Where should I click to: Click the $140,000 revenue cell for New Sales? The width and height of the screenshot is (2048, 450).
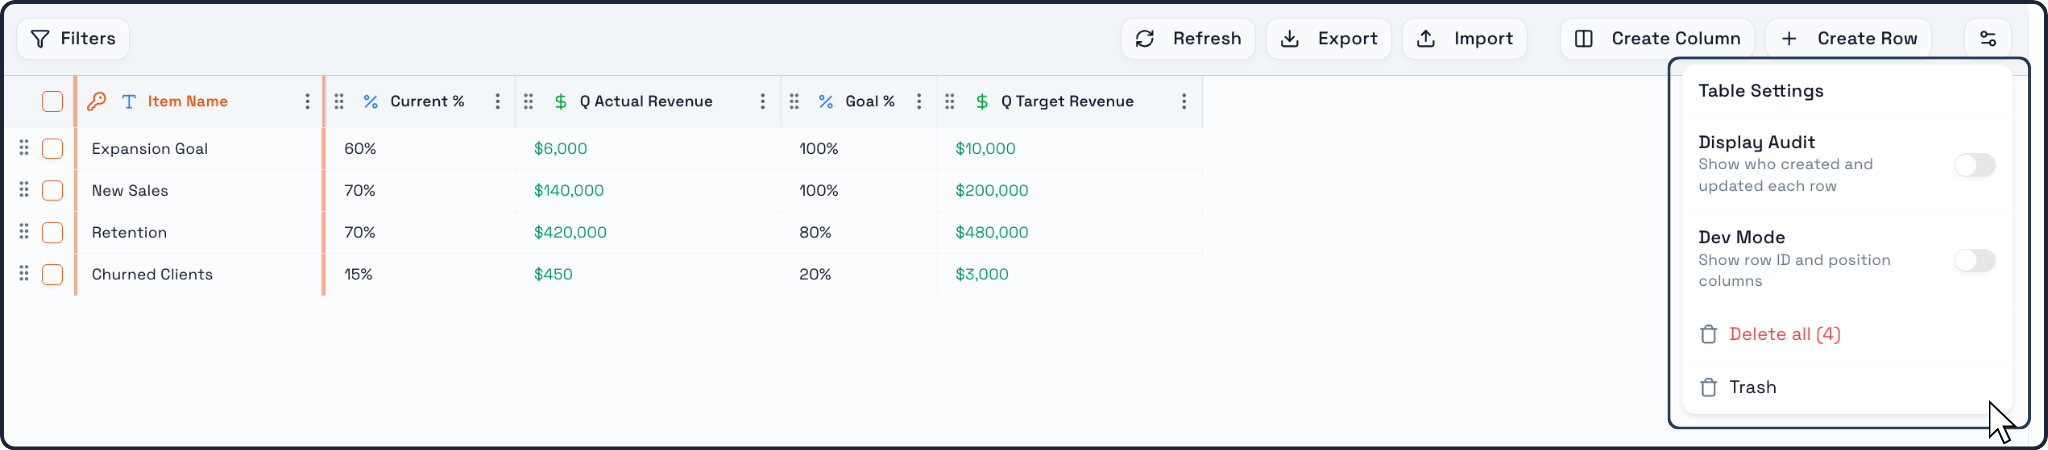click(x=569, y=190)
